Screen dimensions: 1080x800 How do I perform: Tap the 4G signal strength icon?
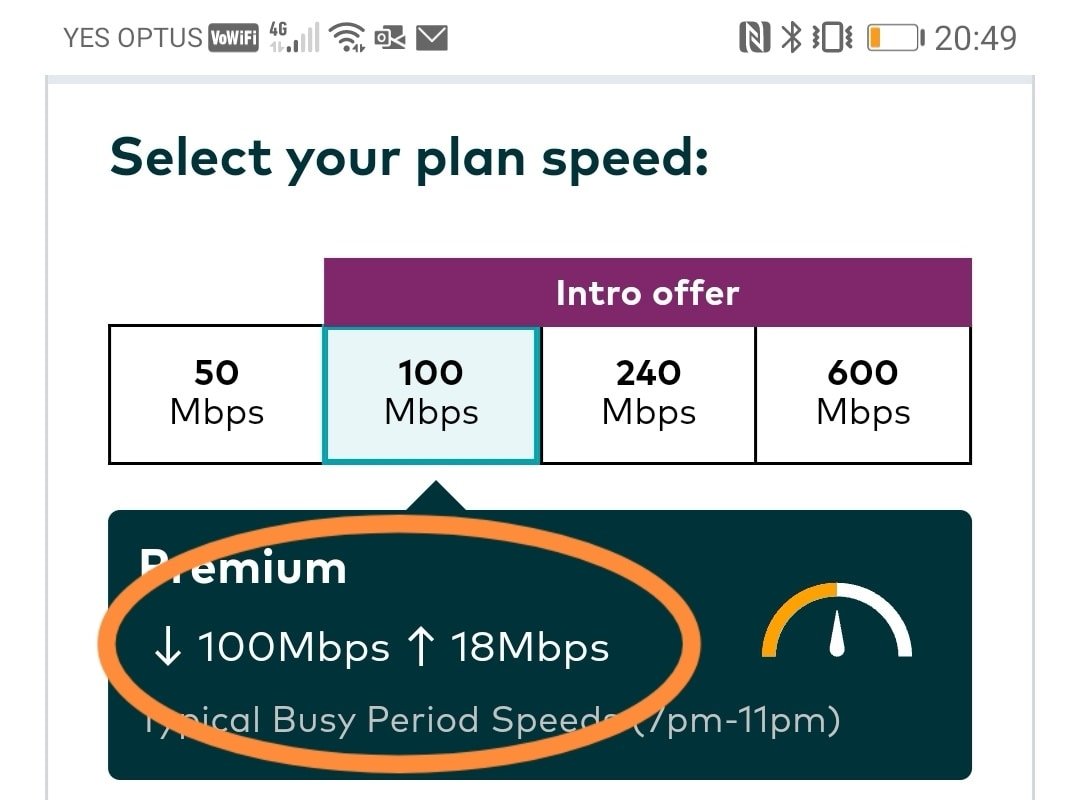pyautogui.click(x=294, y=38)
